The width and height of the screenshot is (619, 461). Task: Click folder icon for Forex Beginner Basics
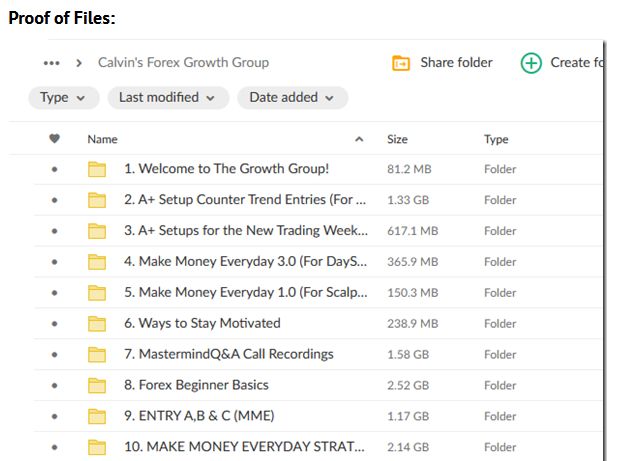97,385
